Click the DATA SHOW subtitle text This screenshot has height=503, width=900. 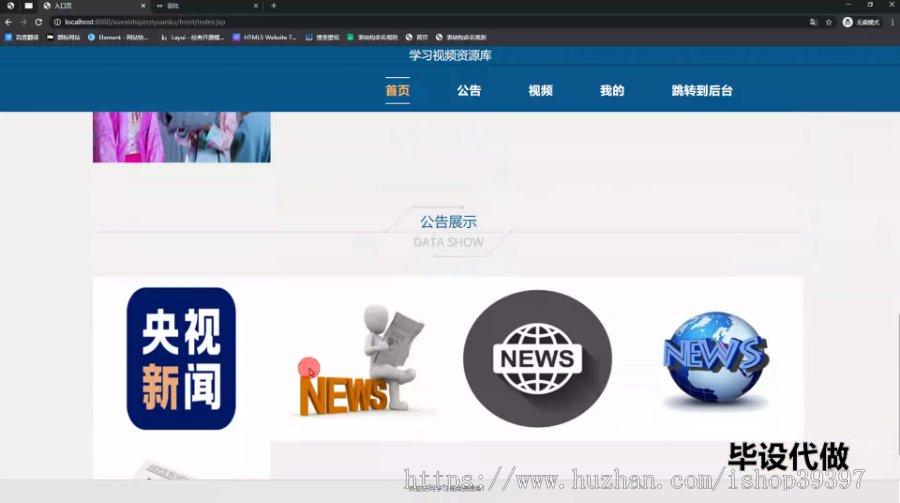click(448, 242)
